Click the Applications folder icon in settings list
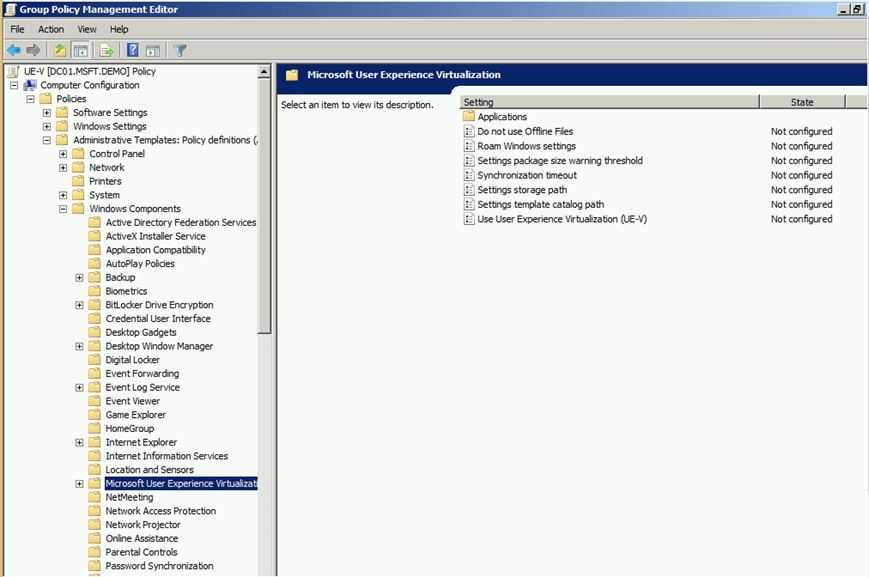This screenshot has height=577, width=869. point(469,116)
